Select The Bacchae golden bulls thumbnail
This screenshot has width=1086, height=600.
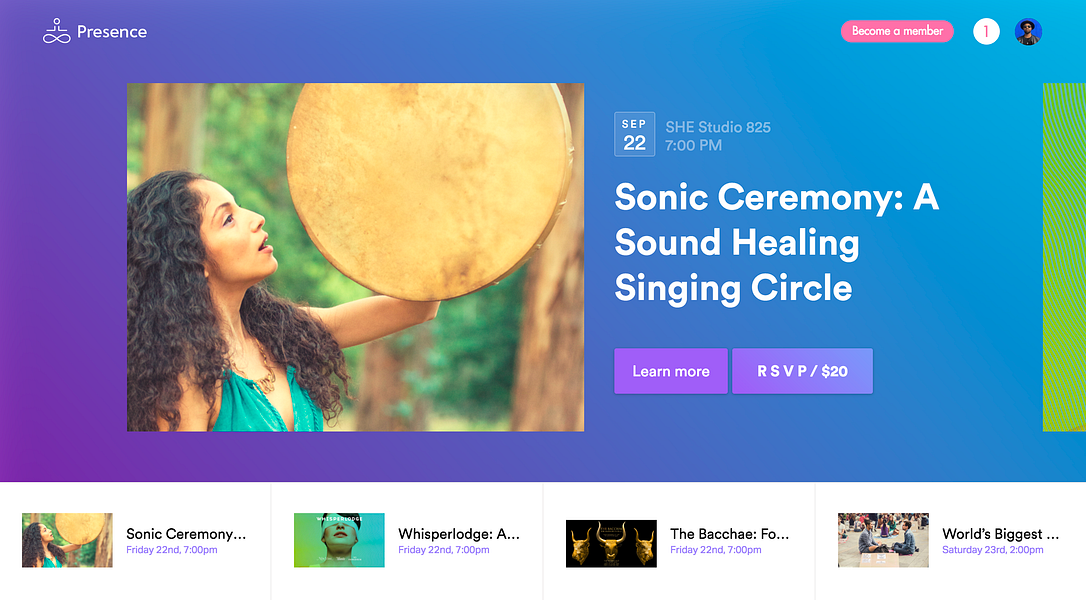point(611,544)
